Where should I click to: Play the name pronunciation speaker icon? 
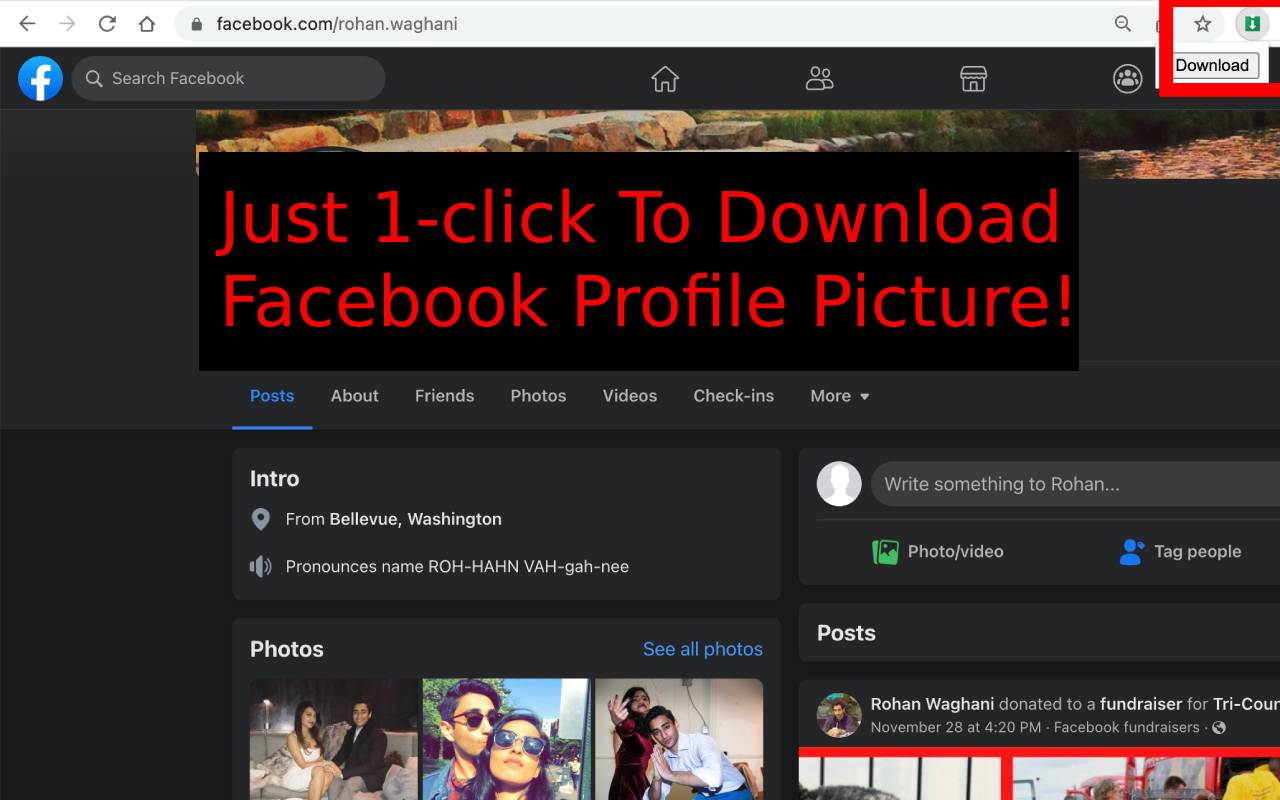pyautogui.click(x=261, y=566)
